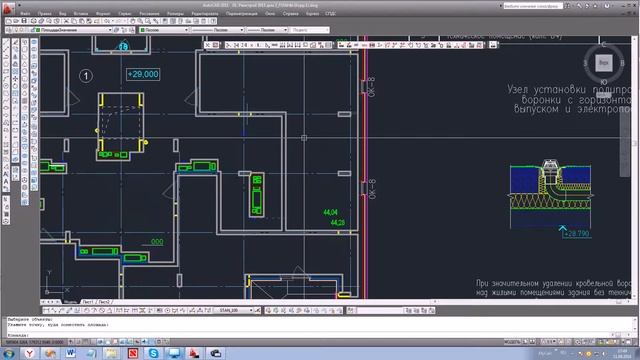Click the Open file icon
This screenshot has height=360, width=640.
[x=16, y=21]
